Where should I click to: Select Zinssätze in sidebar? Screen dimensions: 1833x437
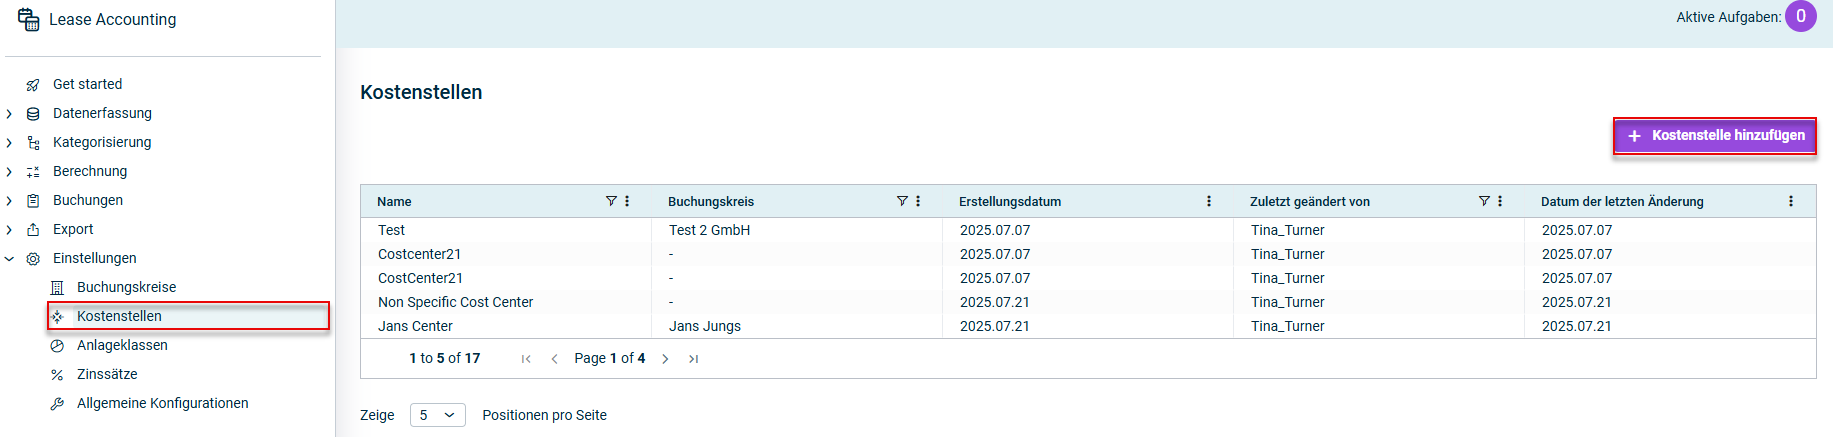tap(107, 374)
